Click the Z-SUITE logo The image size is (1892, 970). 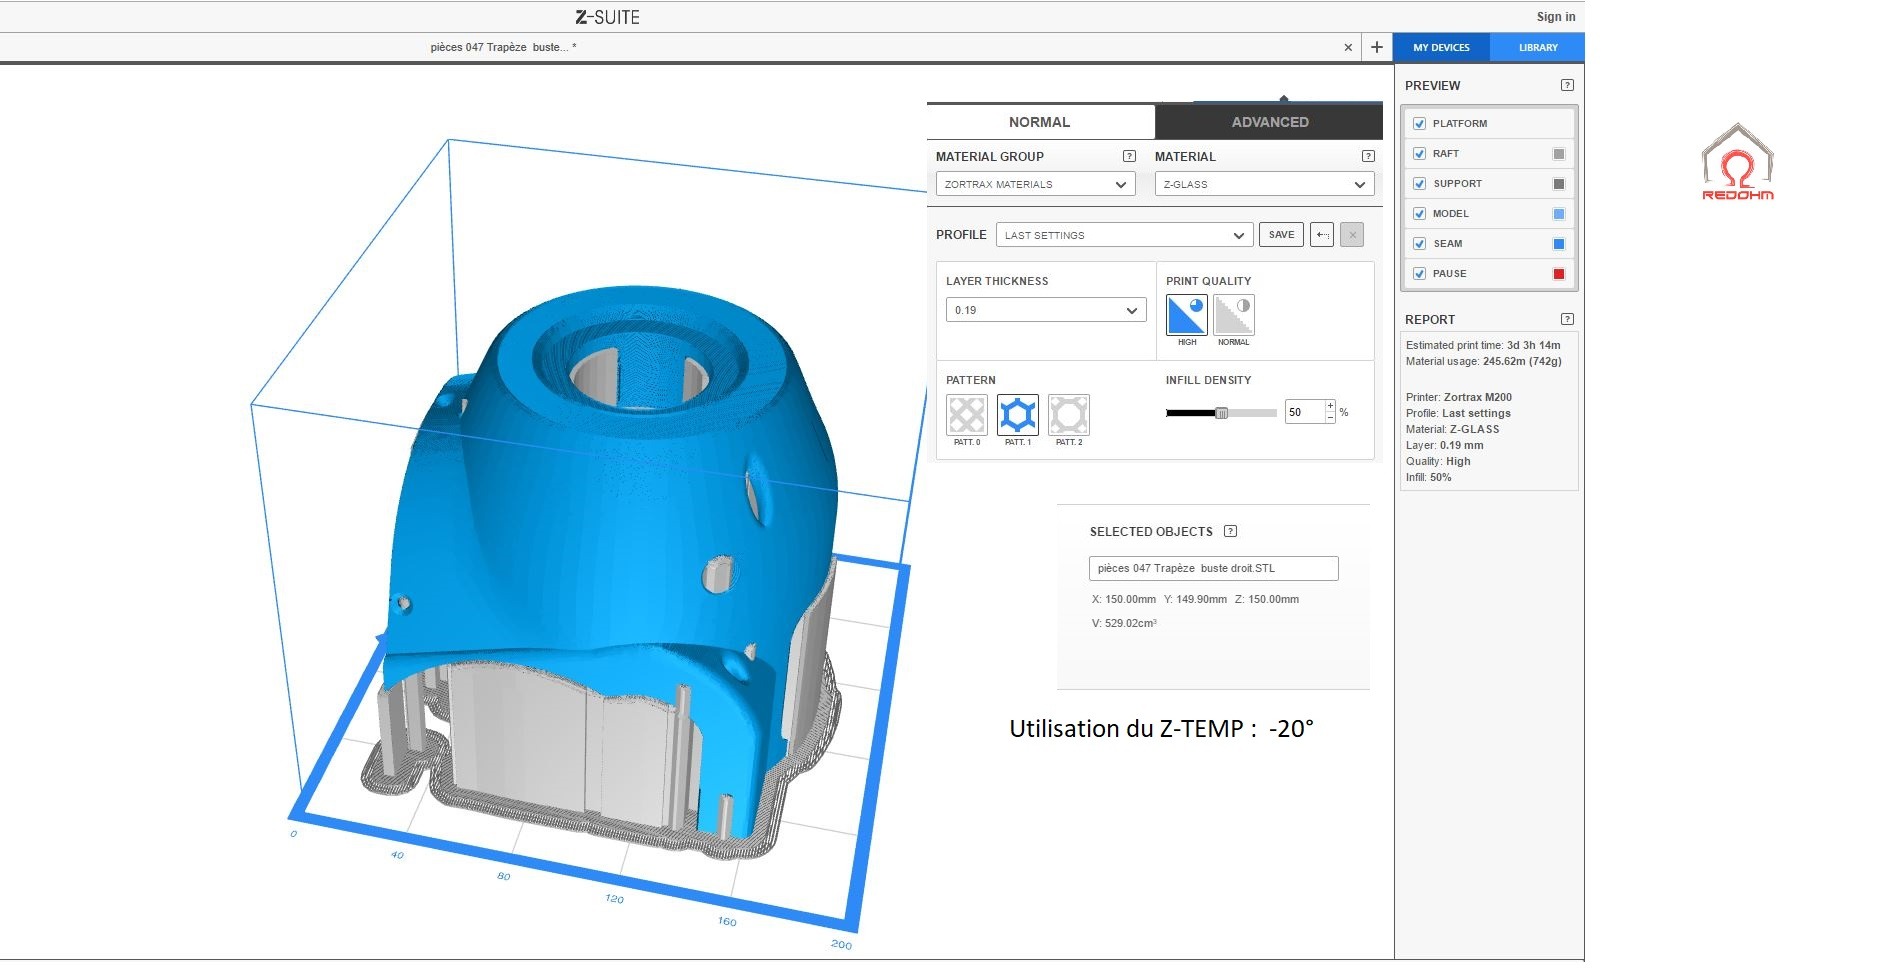click(x=607, y=17)
